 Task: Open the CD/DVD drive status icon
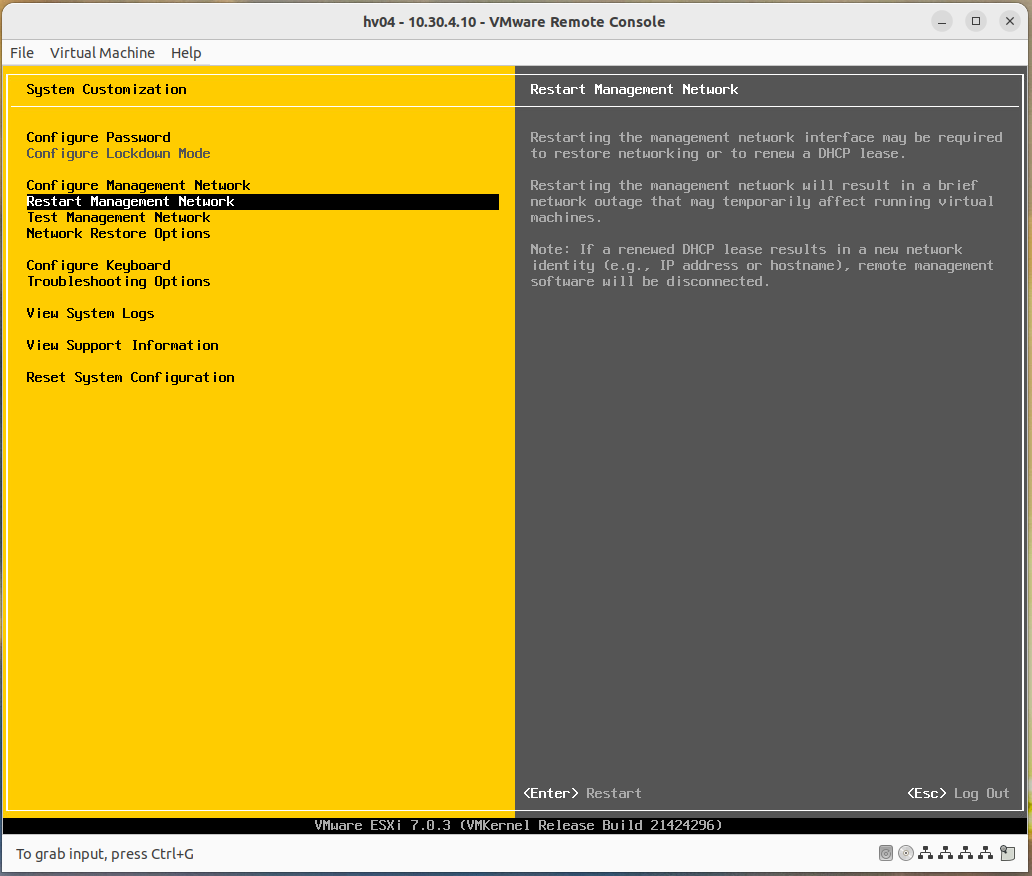(x=906, y=853)
